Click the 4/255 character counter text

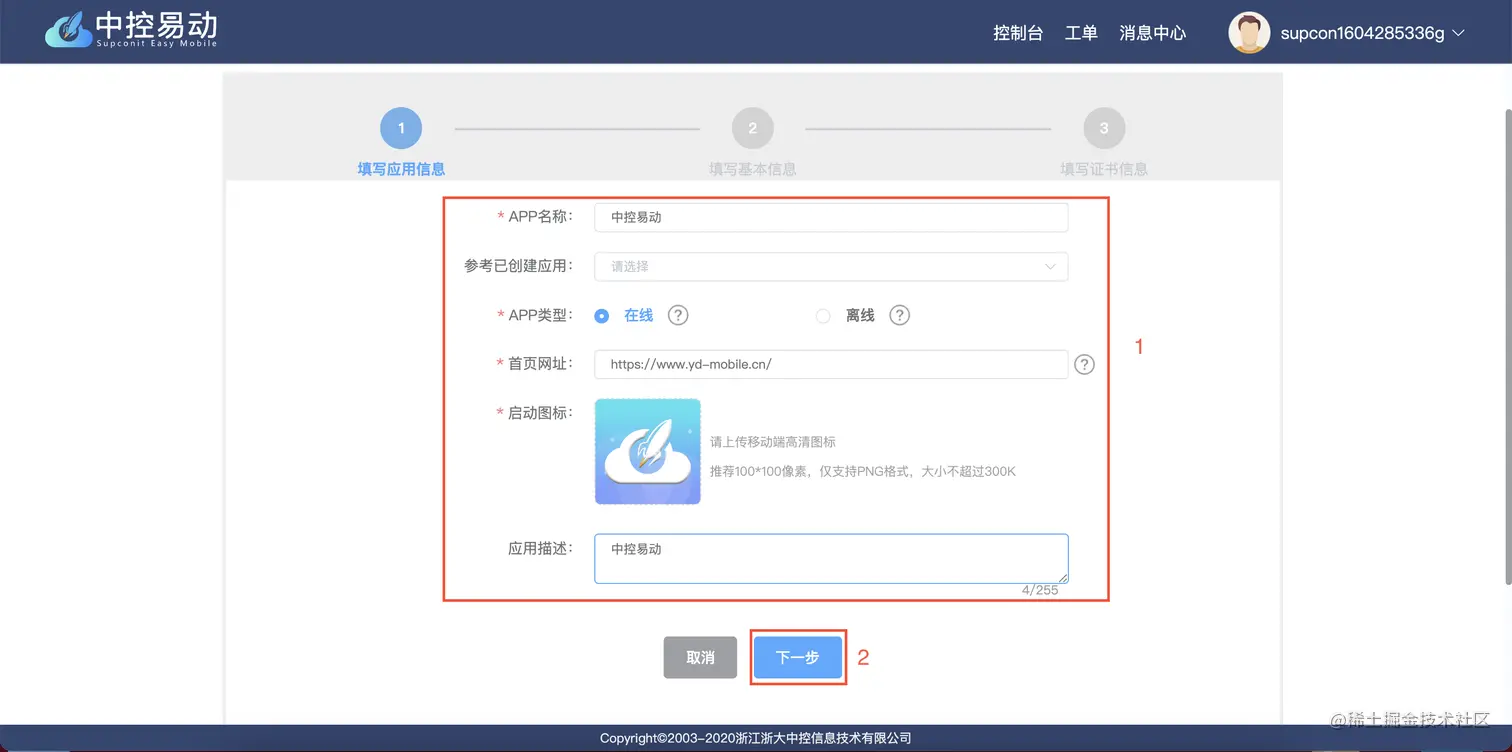1040,590
